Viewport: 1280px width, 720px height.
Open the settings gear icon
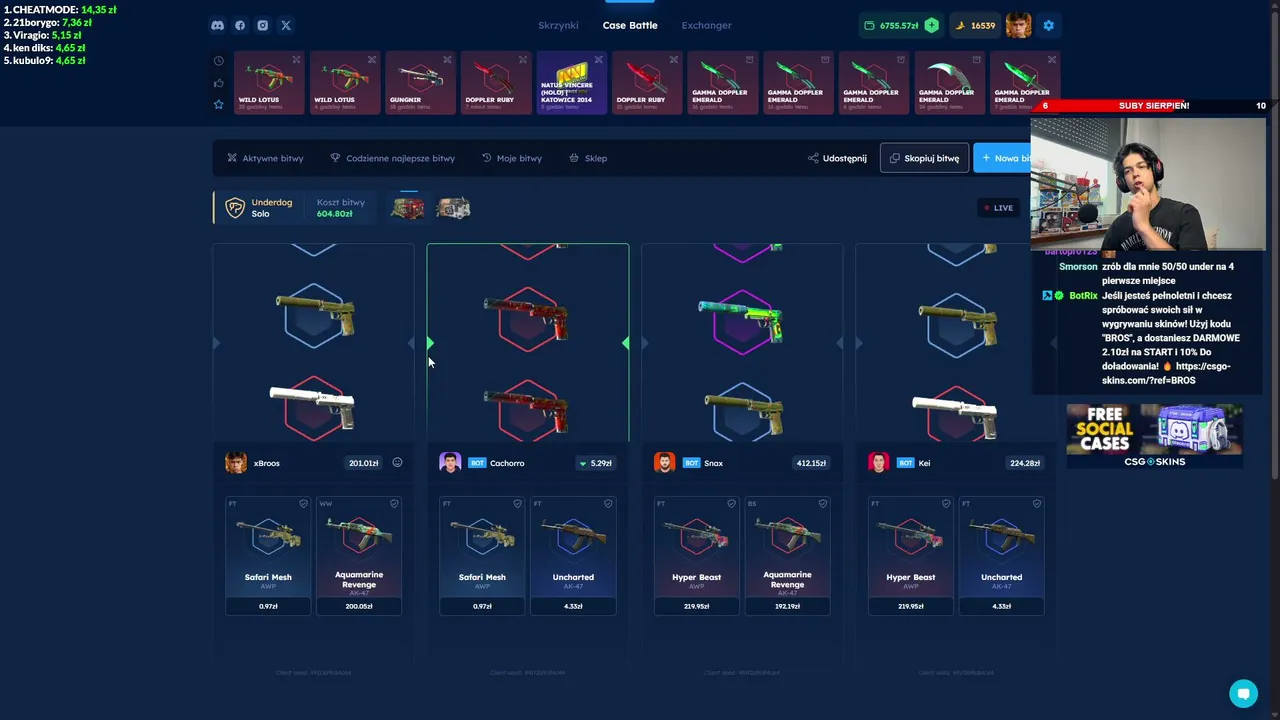point(1048,25)
